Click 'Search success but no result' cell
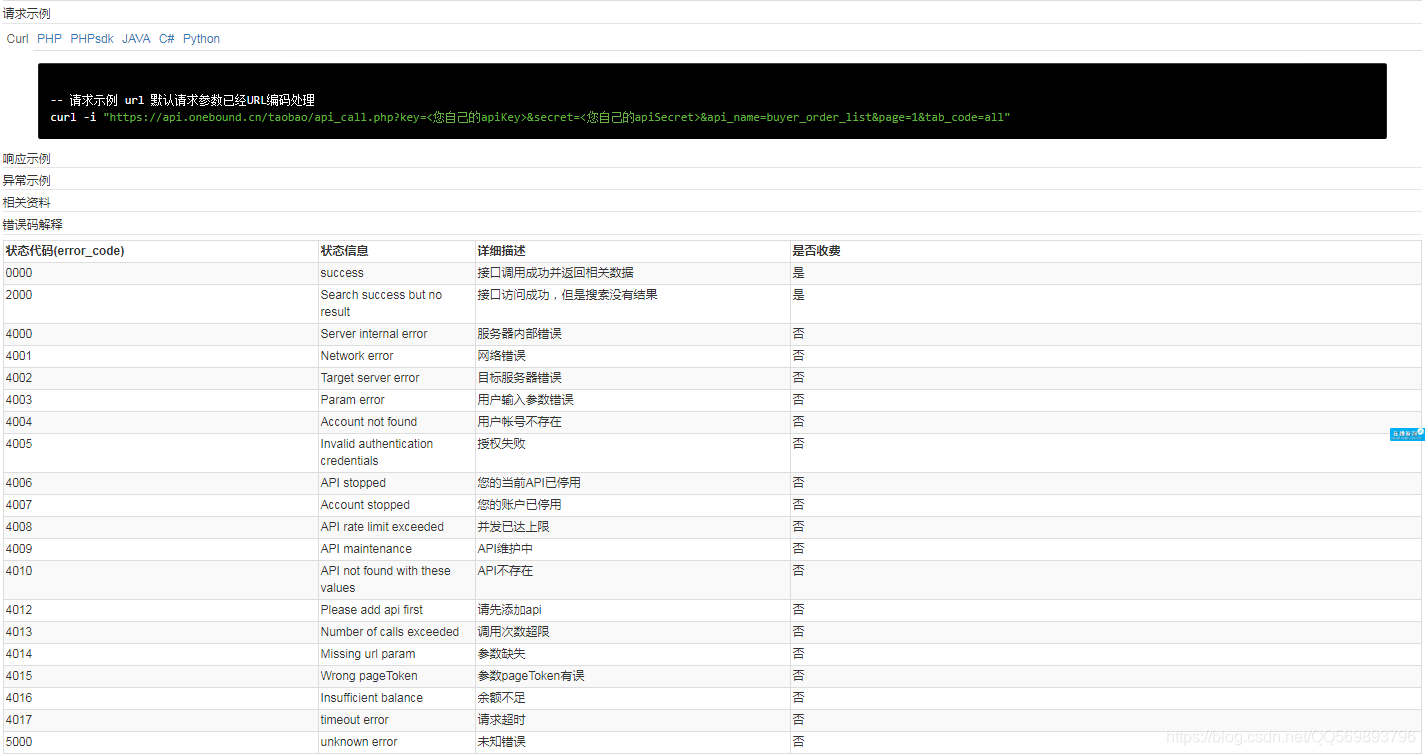 [x=396, y=304]
